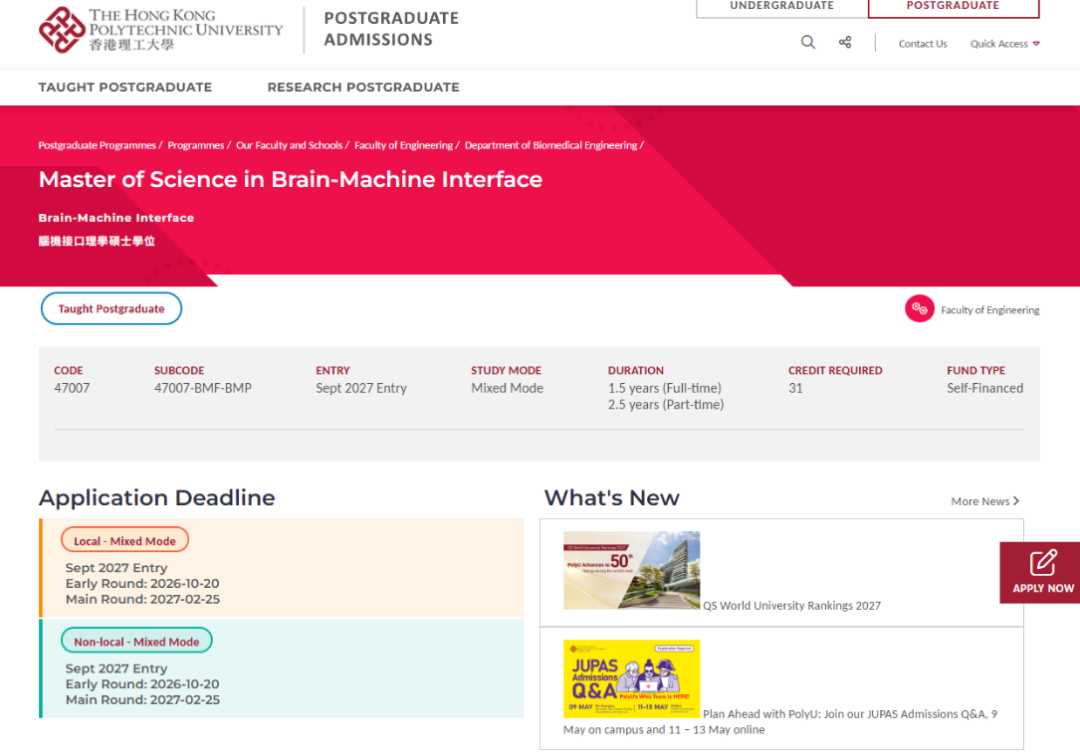The width and height of the screenshot is (1080, 756).
Task: Click the PolyU logo emblem
Action: tap(62, 30)
